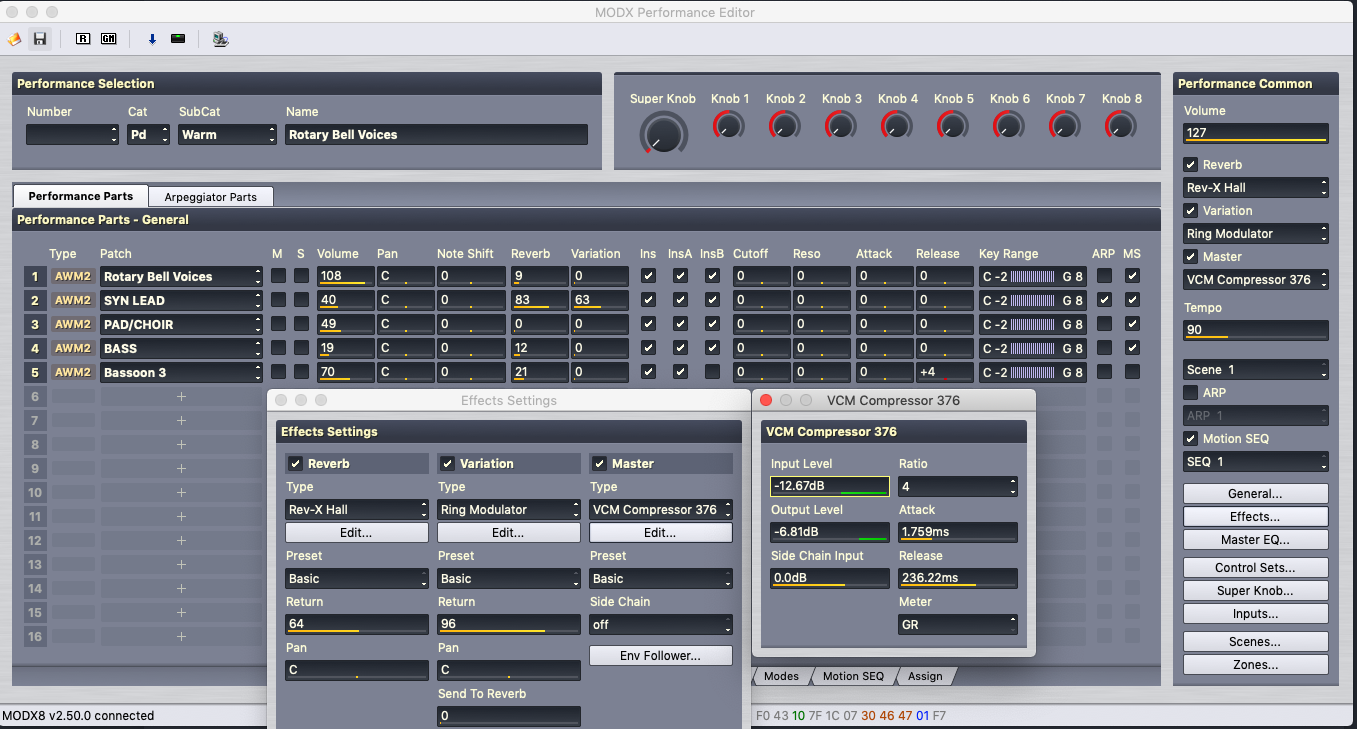Open the computer connection setup icon

click(x=220, y=39)
